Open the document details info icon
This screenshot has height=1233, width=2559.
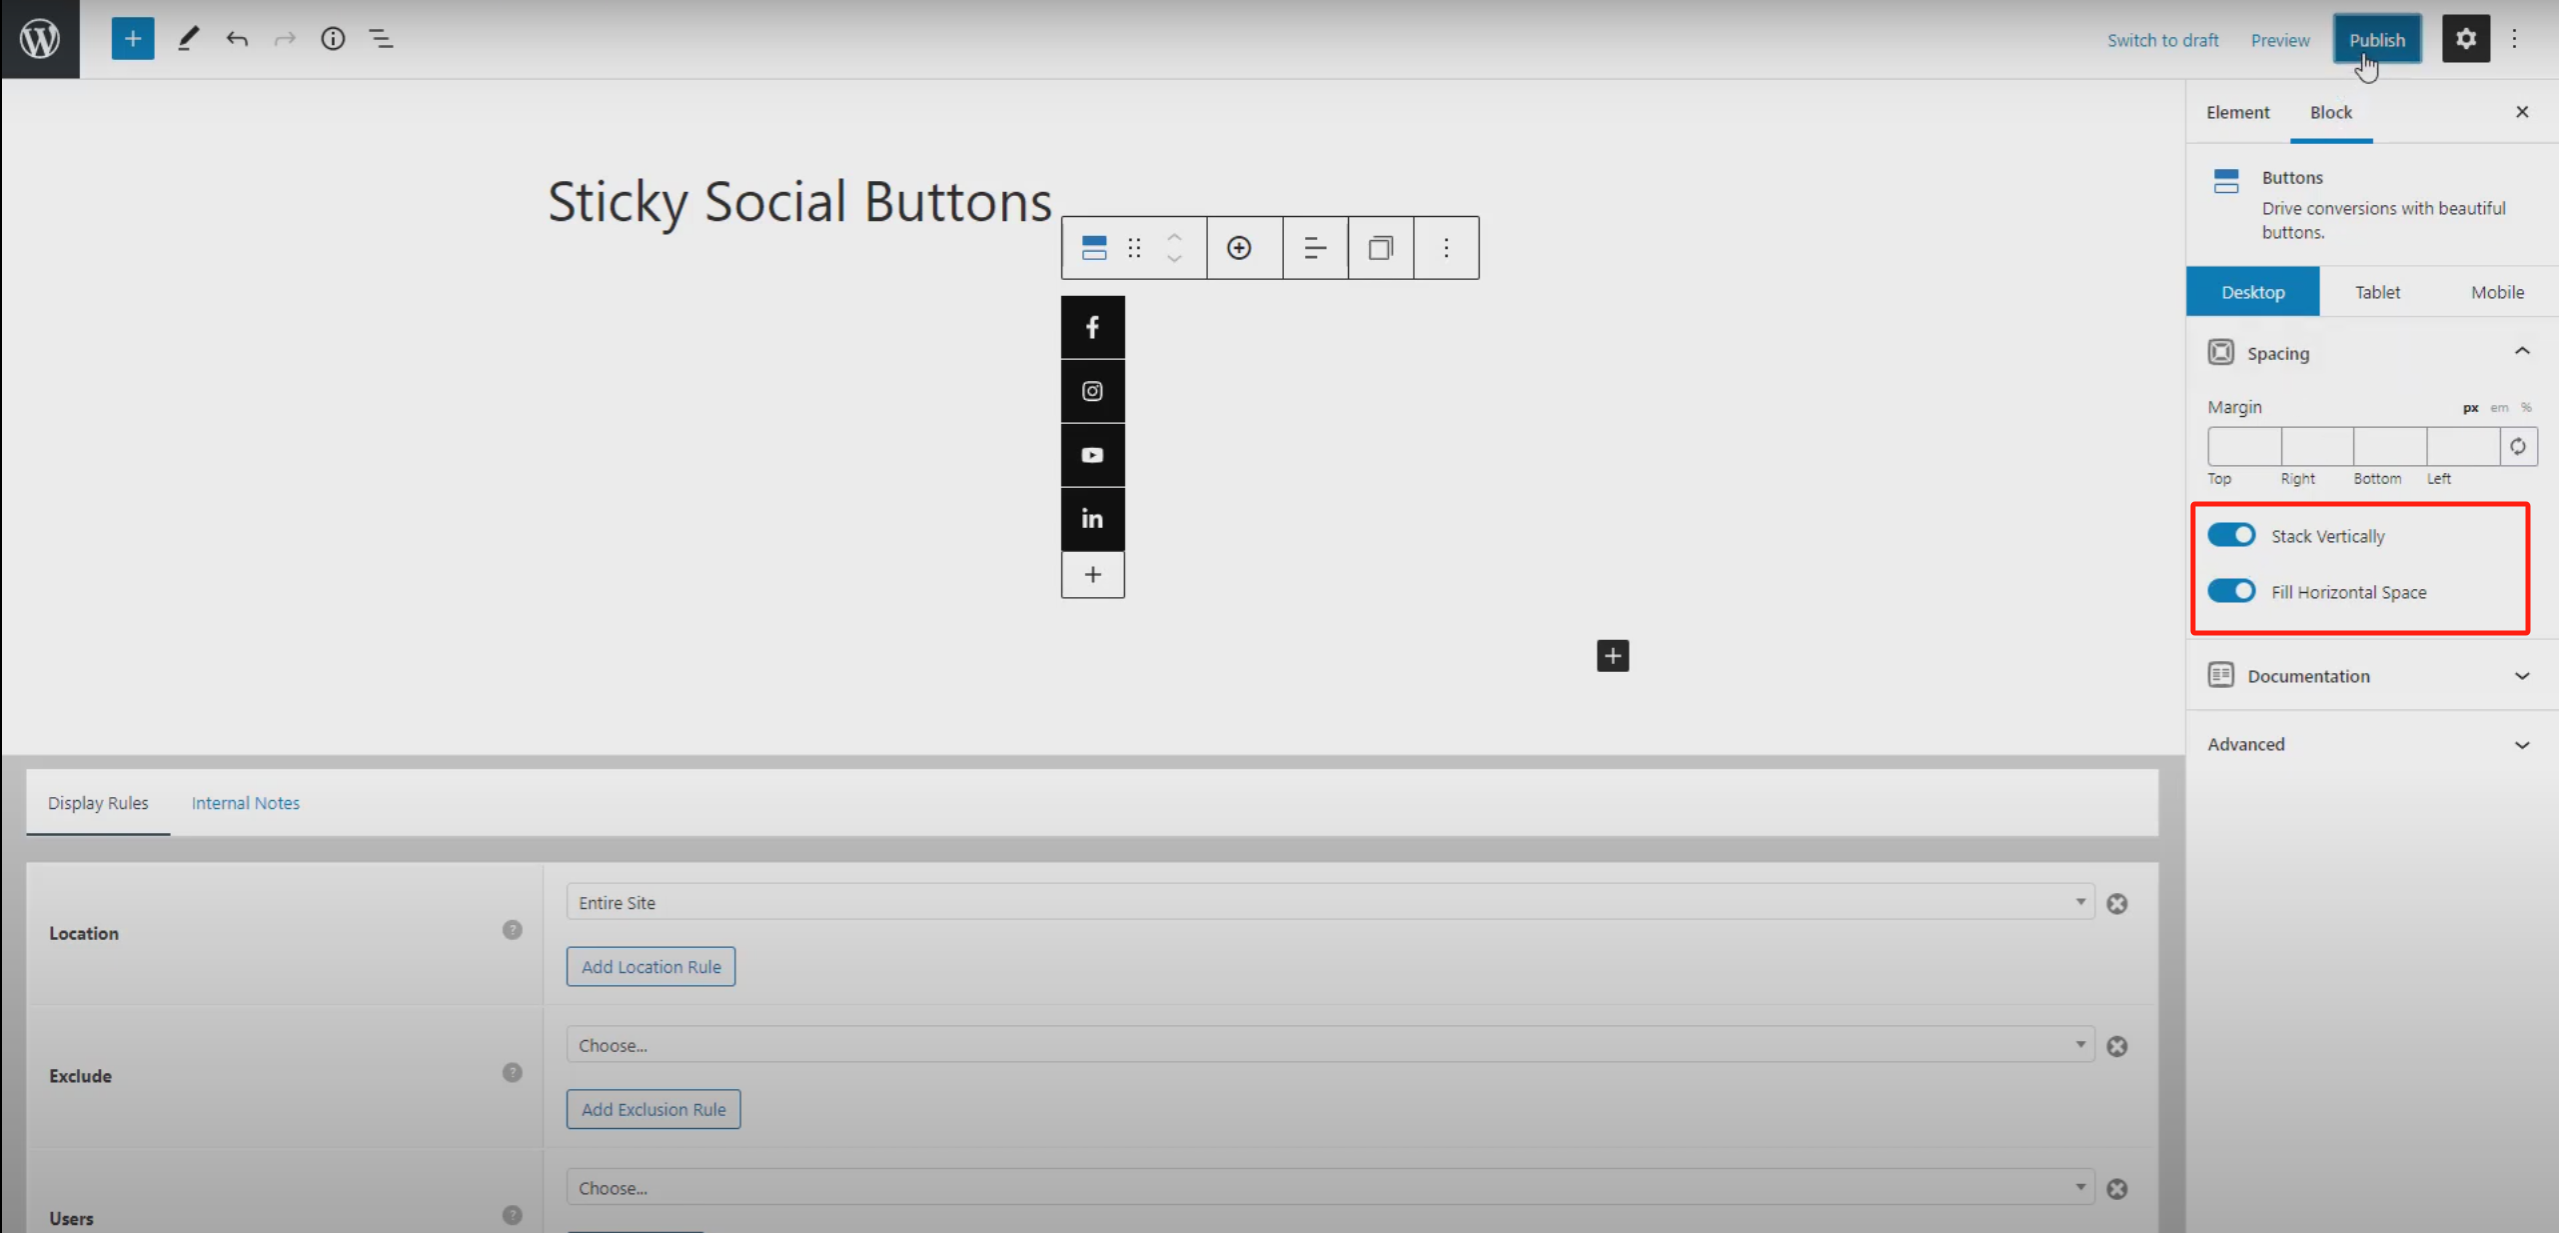[332, 39]
